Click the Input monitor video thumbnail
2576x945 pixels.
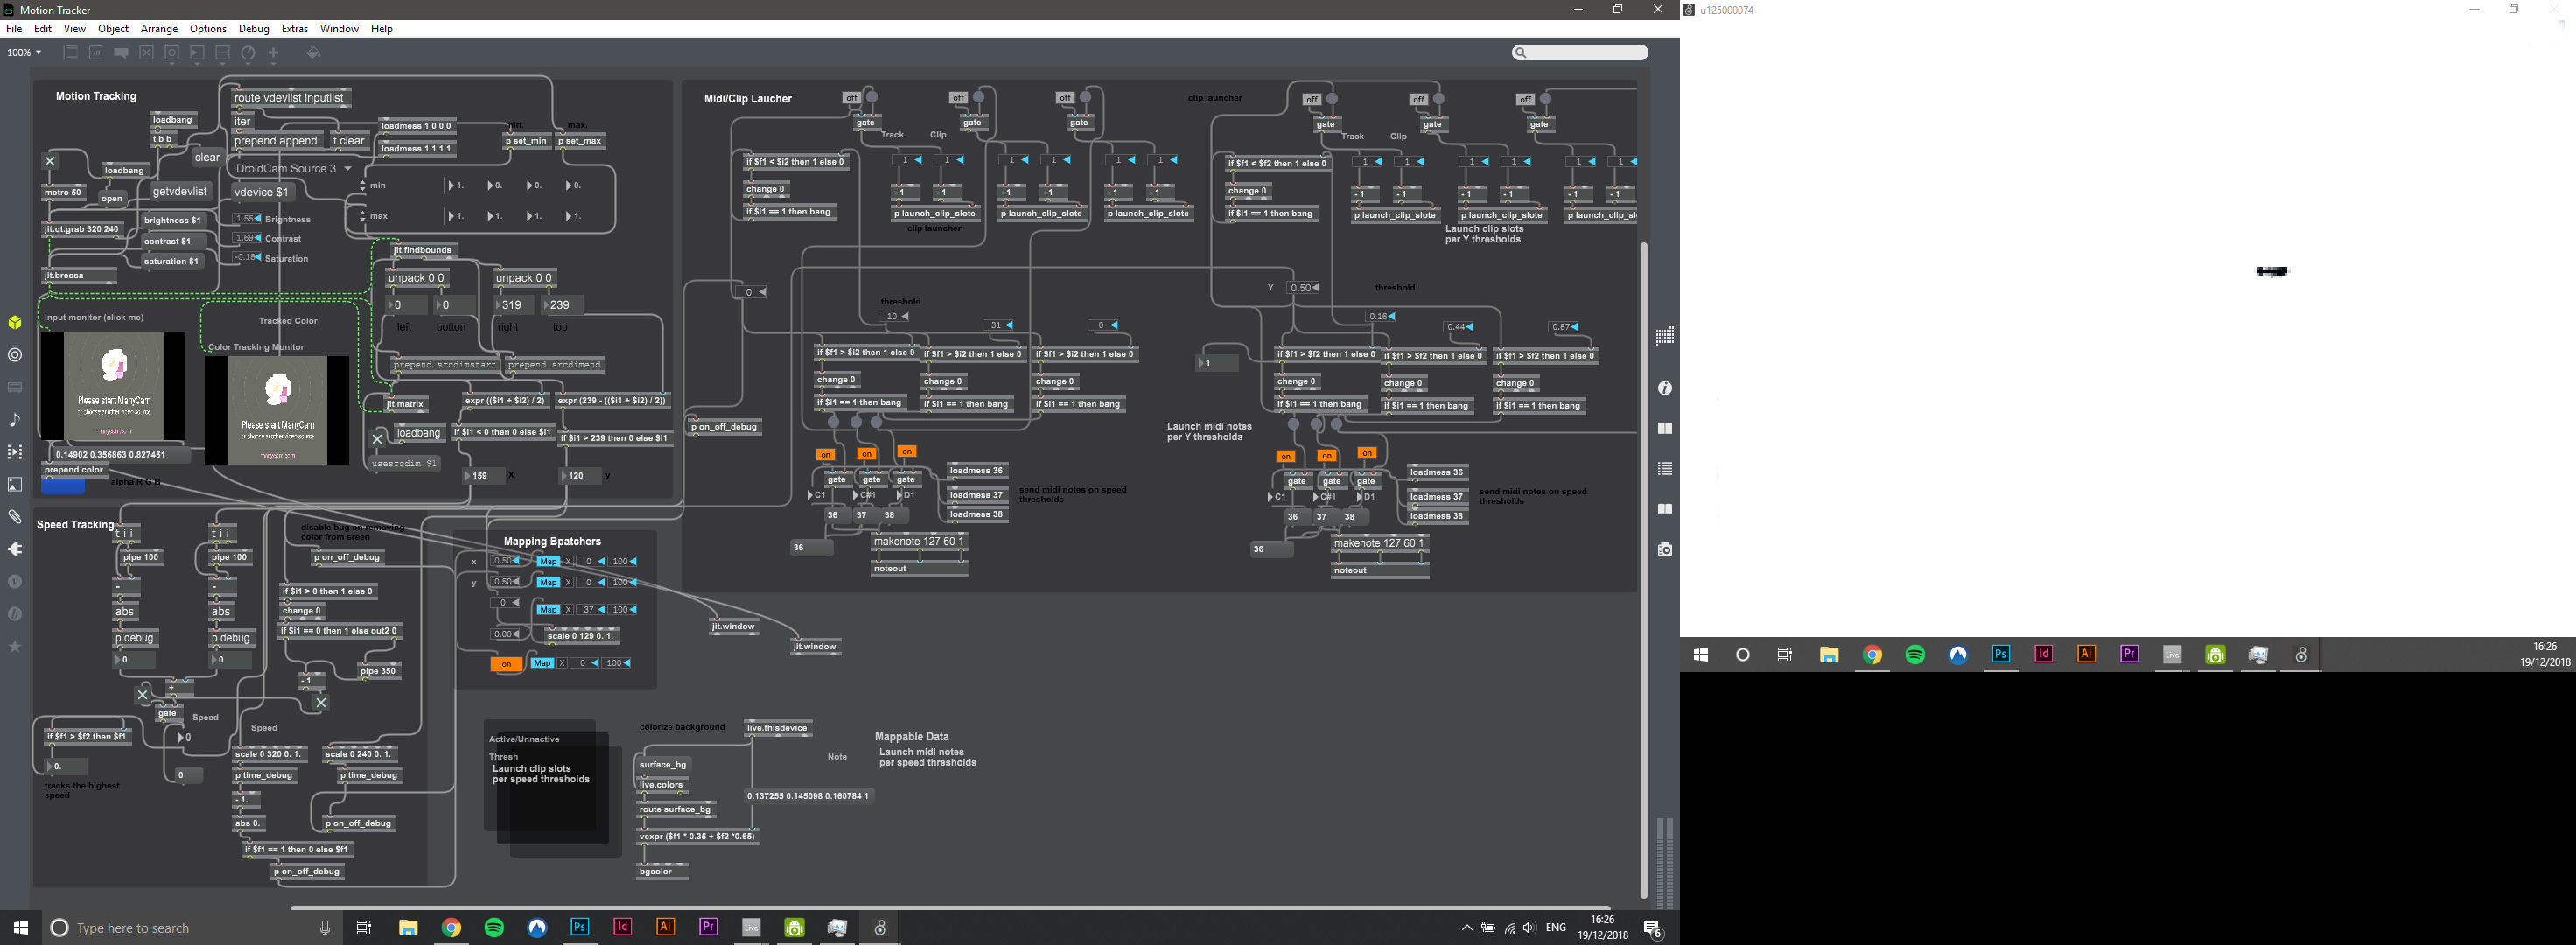tap(114, 385)
